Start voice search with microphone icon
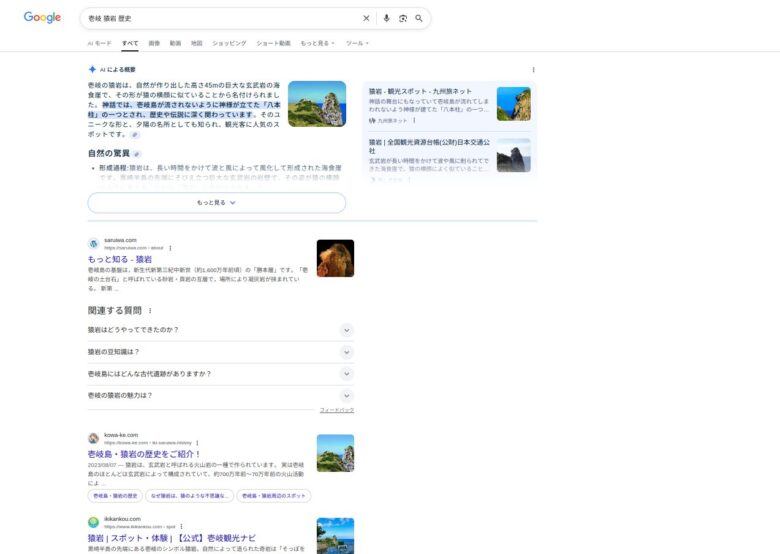 point(387,18)
